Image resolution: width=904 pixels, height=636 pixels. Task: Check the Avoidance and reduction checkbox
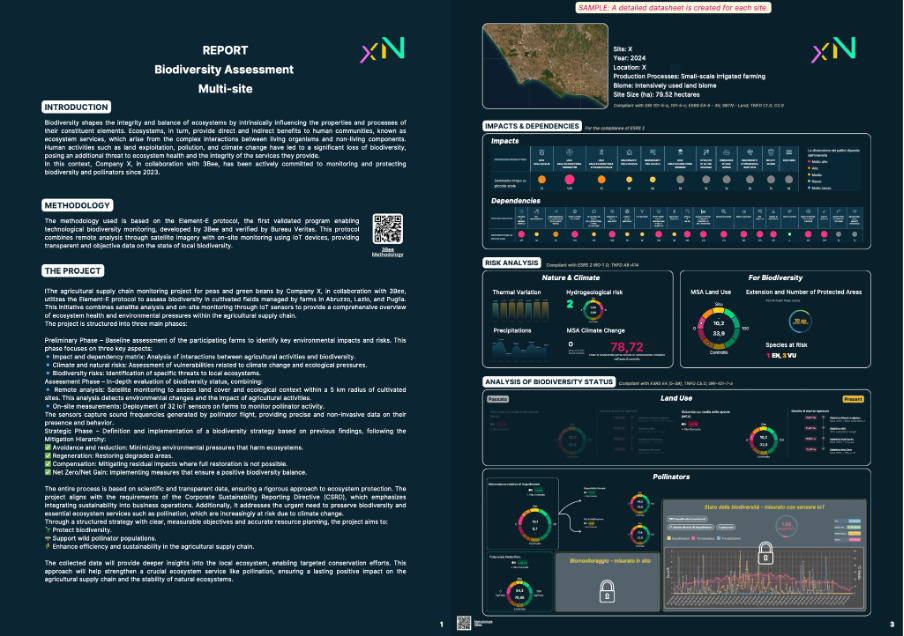point(47,446)
